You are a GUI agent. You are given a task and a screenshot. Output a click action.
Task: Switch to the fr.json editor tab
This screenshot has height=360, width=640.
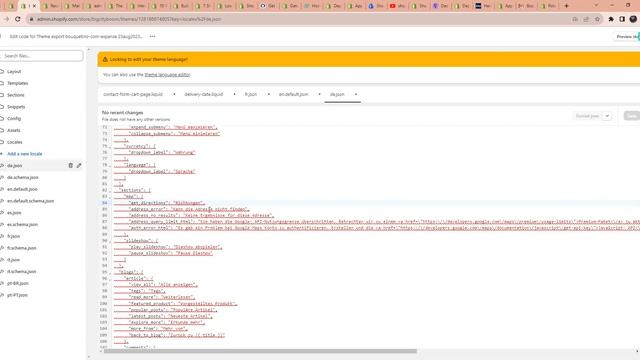(x=251, y=94)
